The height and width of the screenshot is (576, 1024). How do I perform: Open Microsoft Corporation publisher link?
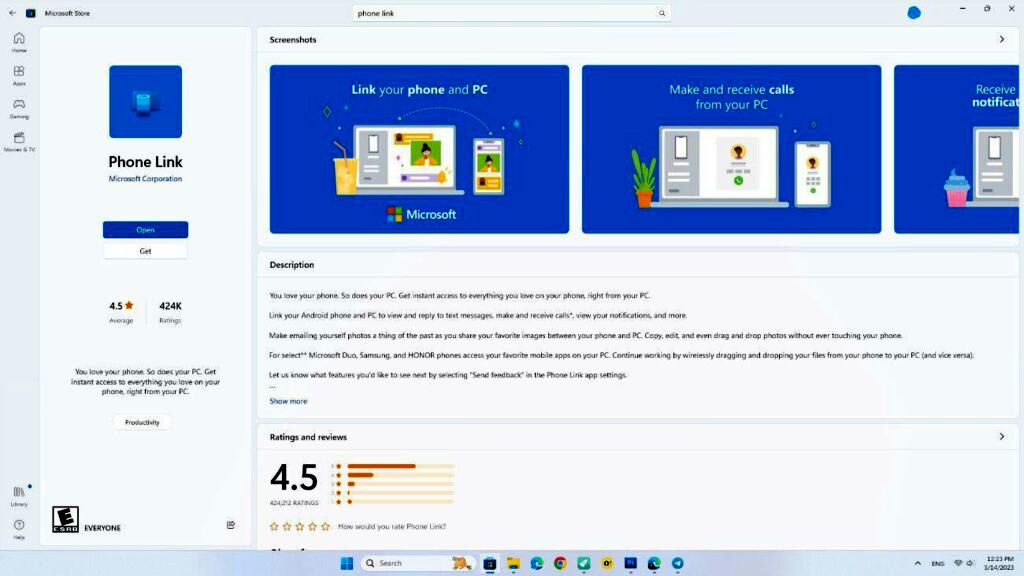coord(145,179)
